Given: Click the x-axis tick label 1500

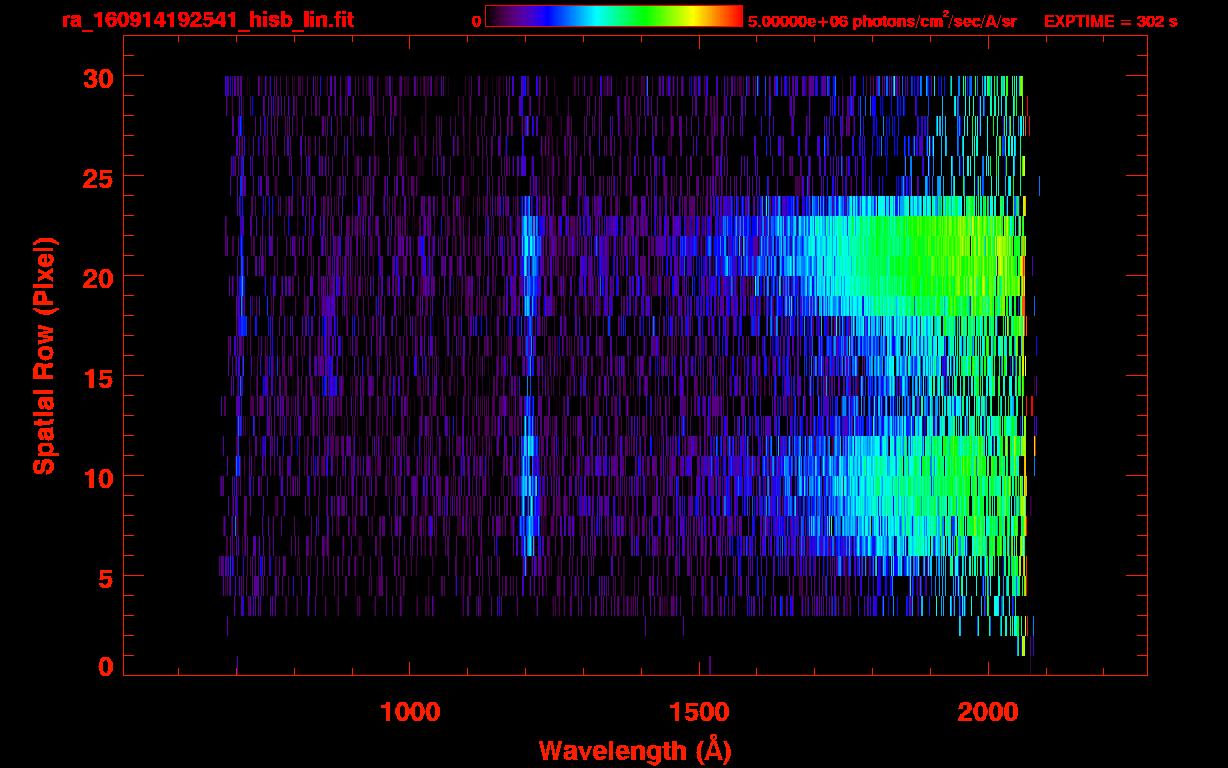Looking at the screenshot, I should pyautogui.click(x=699, y=712).
